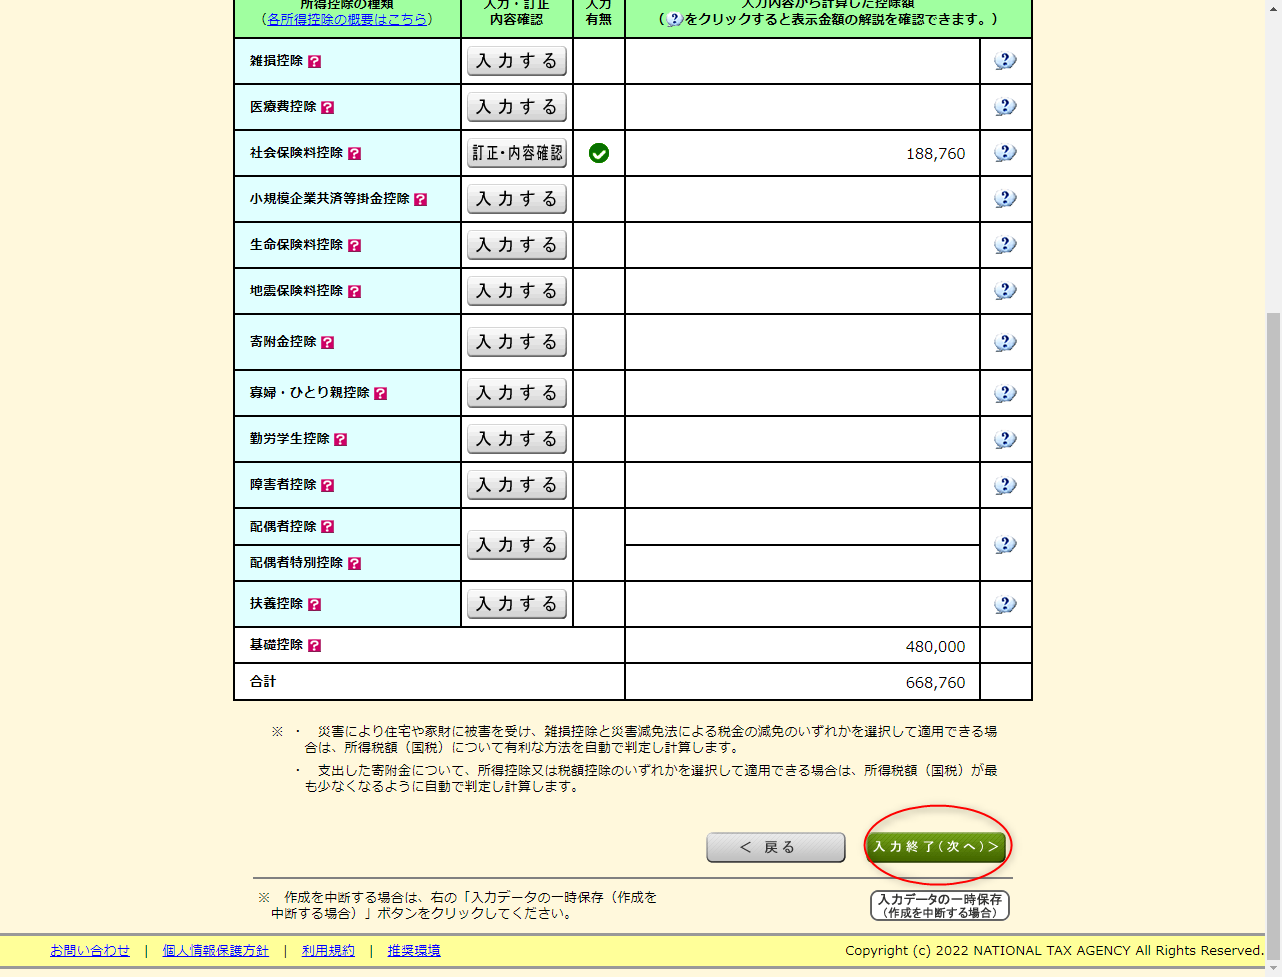Click 入力する button for 障害者控除
The height and width of the screenshot is (977, 1282).
click(x=517, y=485)
